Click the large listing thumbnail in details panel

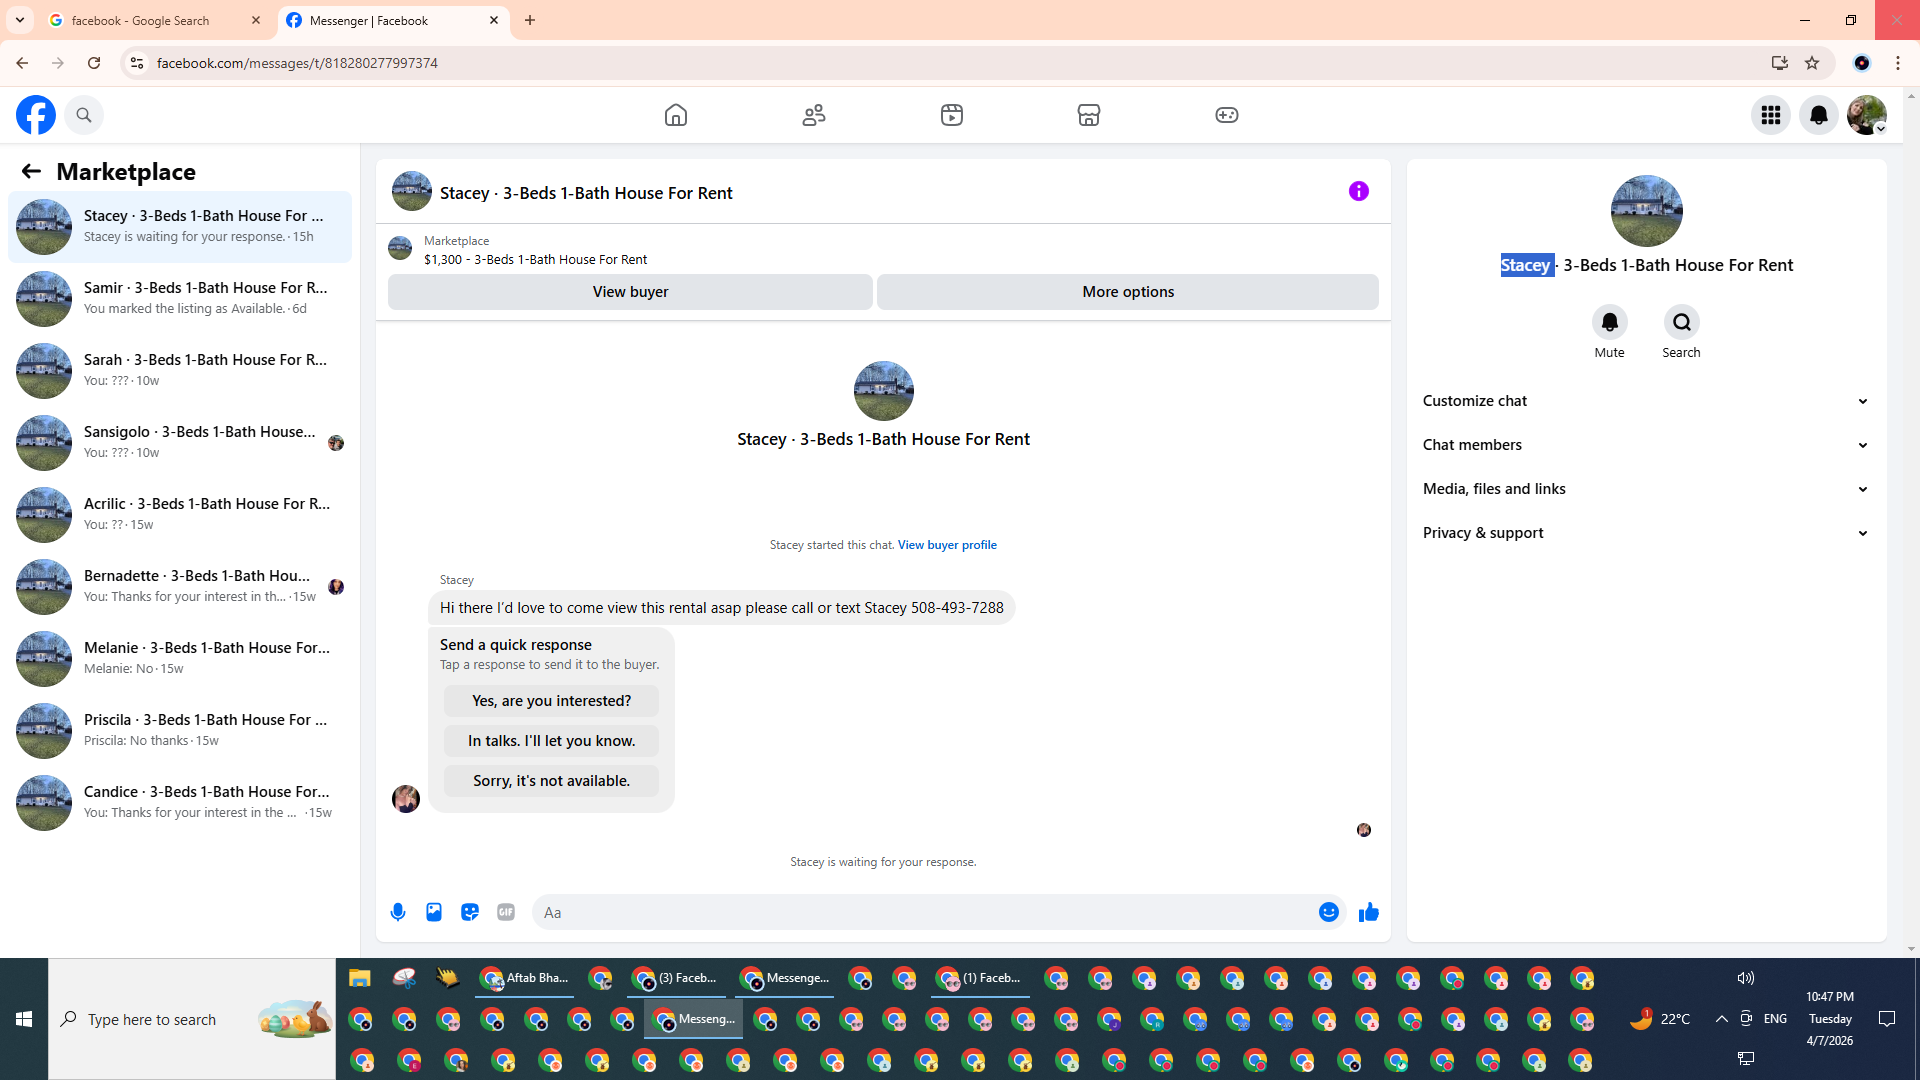pos(1646,211)
